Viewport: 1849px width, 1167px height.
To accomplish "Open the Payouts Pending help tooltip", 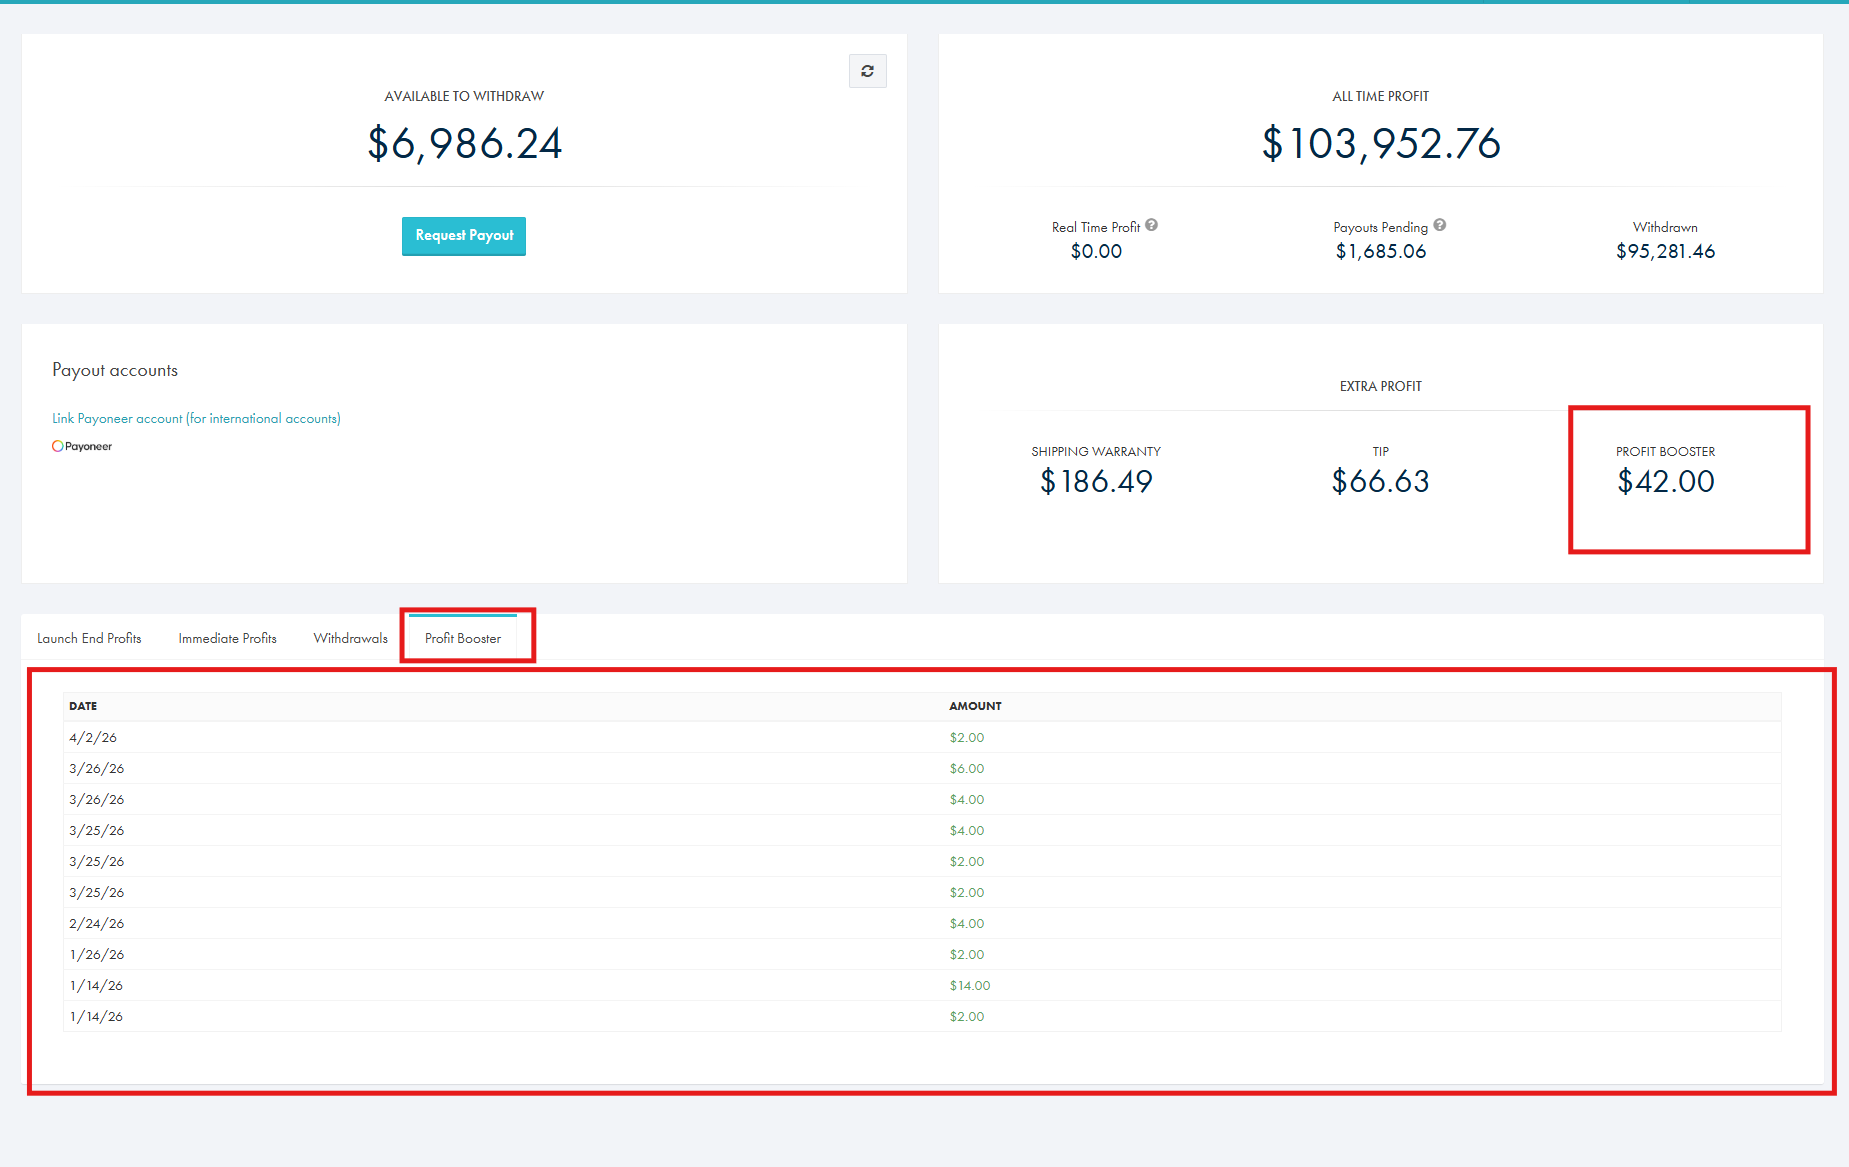I will click(x=1440, y=226).
